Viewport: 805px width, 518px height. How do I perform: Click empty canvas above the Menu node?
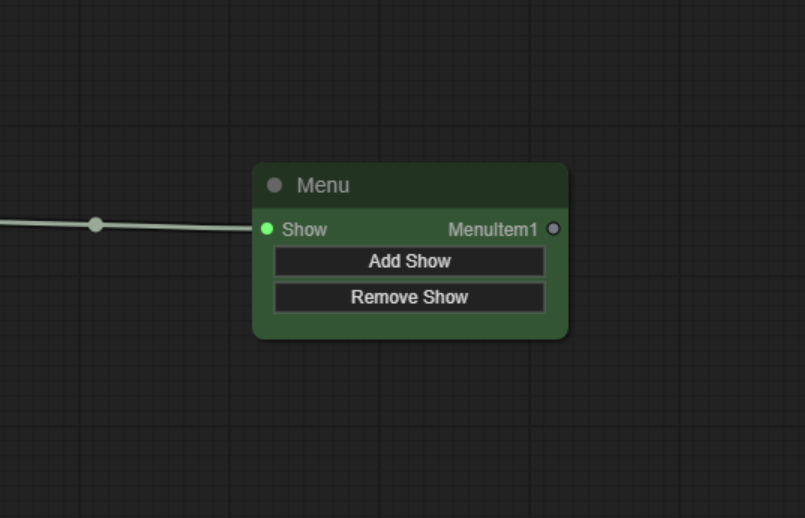(410, 90)
